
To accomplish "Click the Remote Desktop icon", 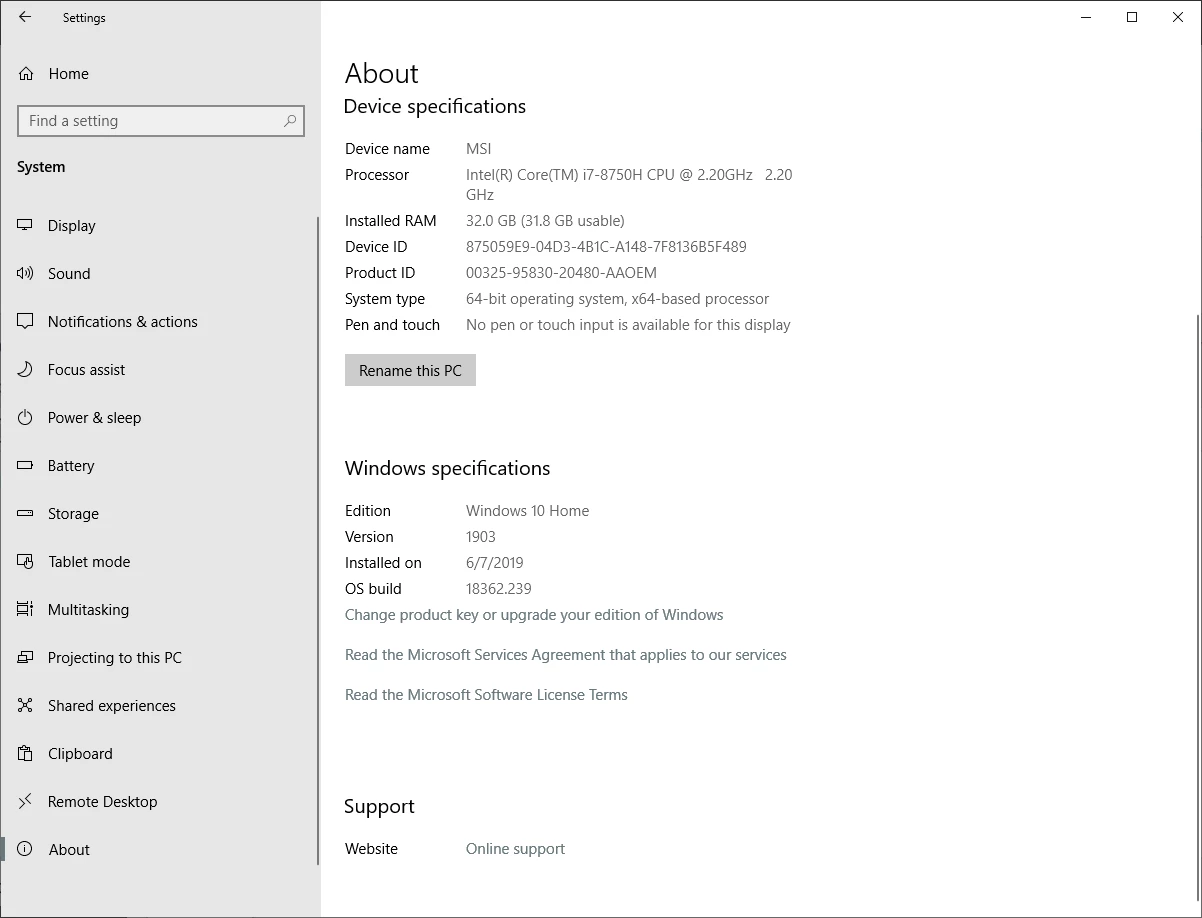I will 26,802.
